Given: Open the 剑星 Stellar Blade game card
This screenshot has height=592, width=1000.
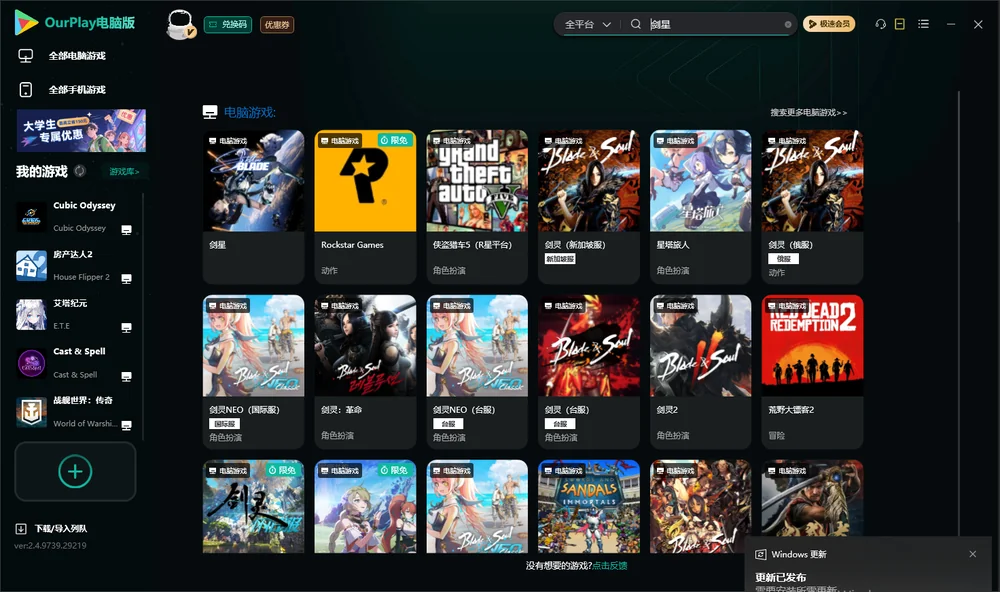Looking at the screenshot, I should coord(253,207).
